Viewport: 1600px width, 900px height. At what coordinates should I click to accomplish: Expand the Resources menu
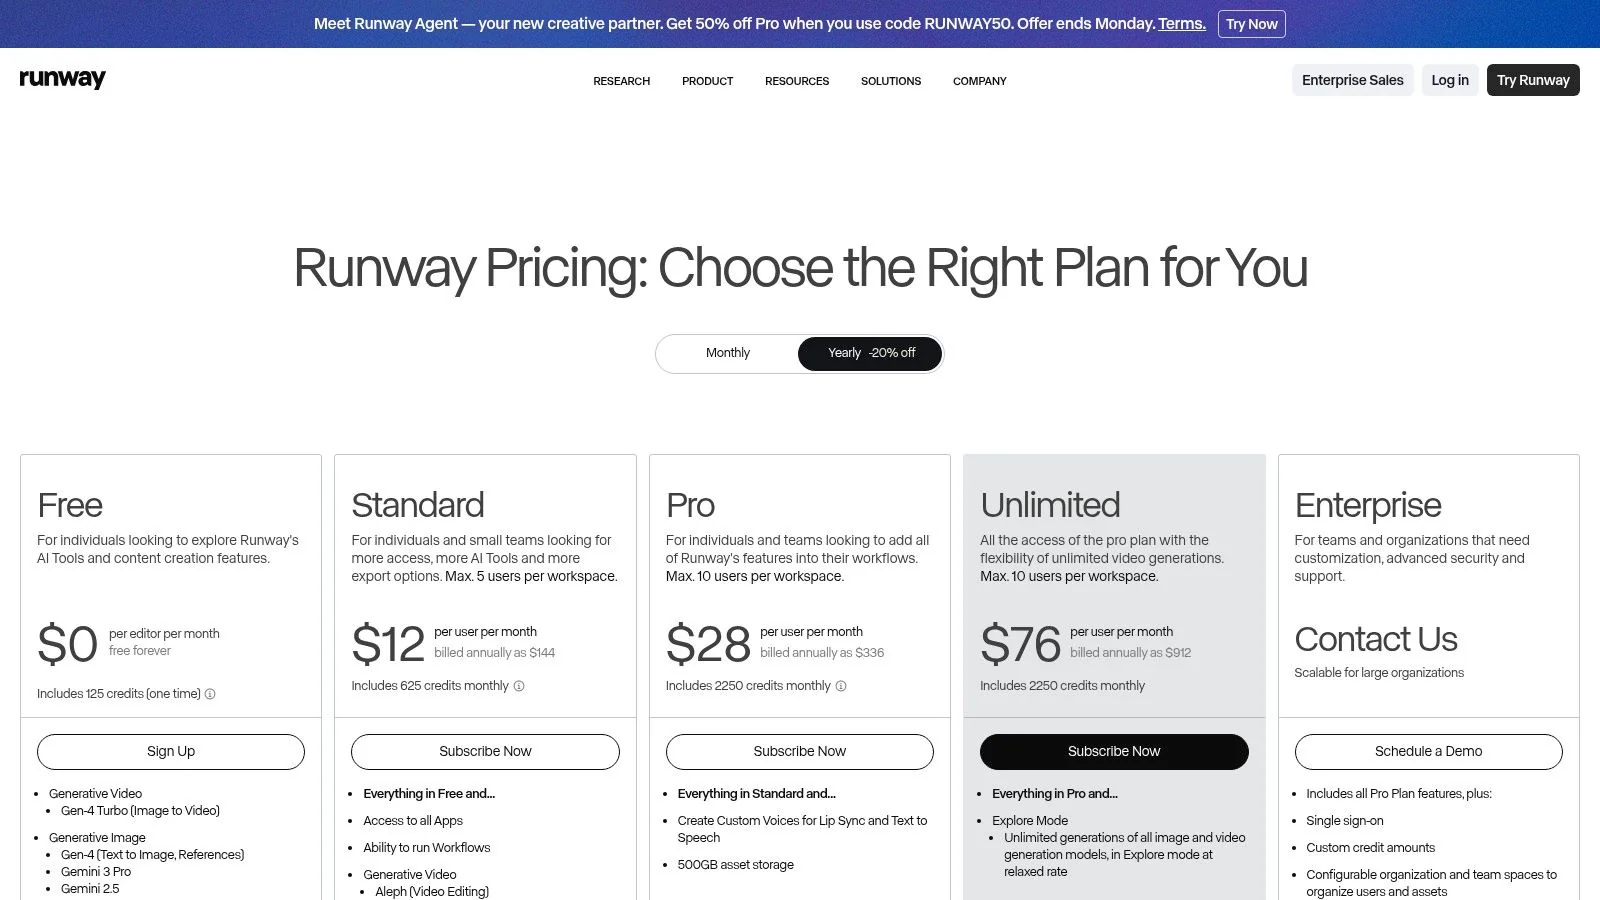click(x=797, y=81)
